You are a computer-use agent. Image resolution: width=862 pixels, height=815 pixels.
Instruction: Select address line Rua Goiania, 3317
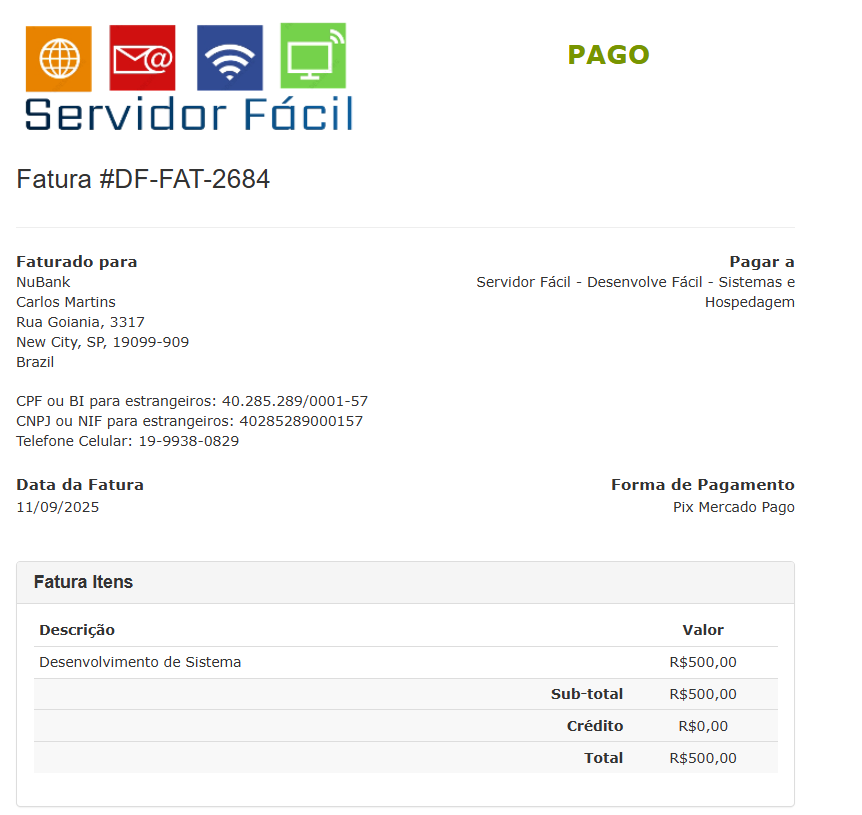point(80,322)
